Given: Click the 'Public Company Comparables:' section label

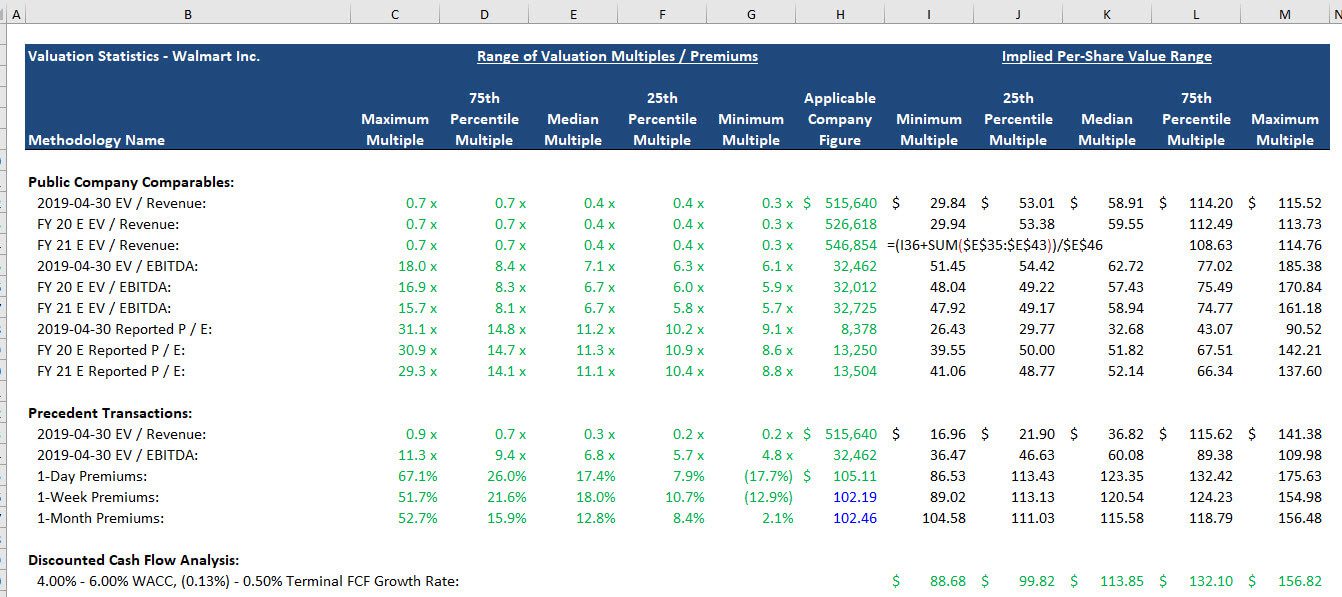Looking at the screenshot, I should pyautogui.click(x=131, y=182).
